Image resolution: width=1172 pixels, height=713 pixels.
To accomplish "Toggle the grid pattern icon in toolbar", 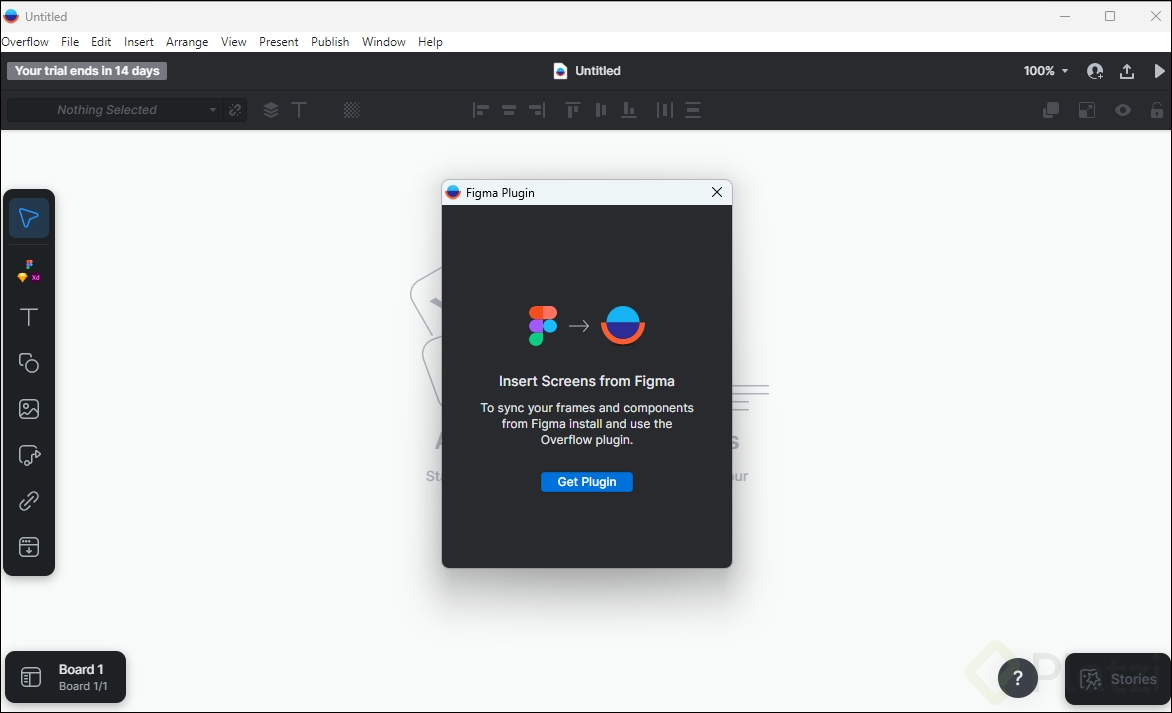I will 351,110.
